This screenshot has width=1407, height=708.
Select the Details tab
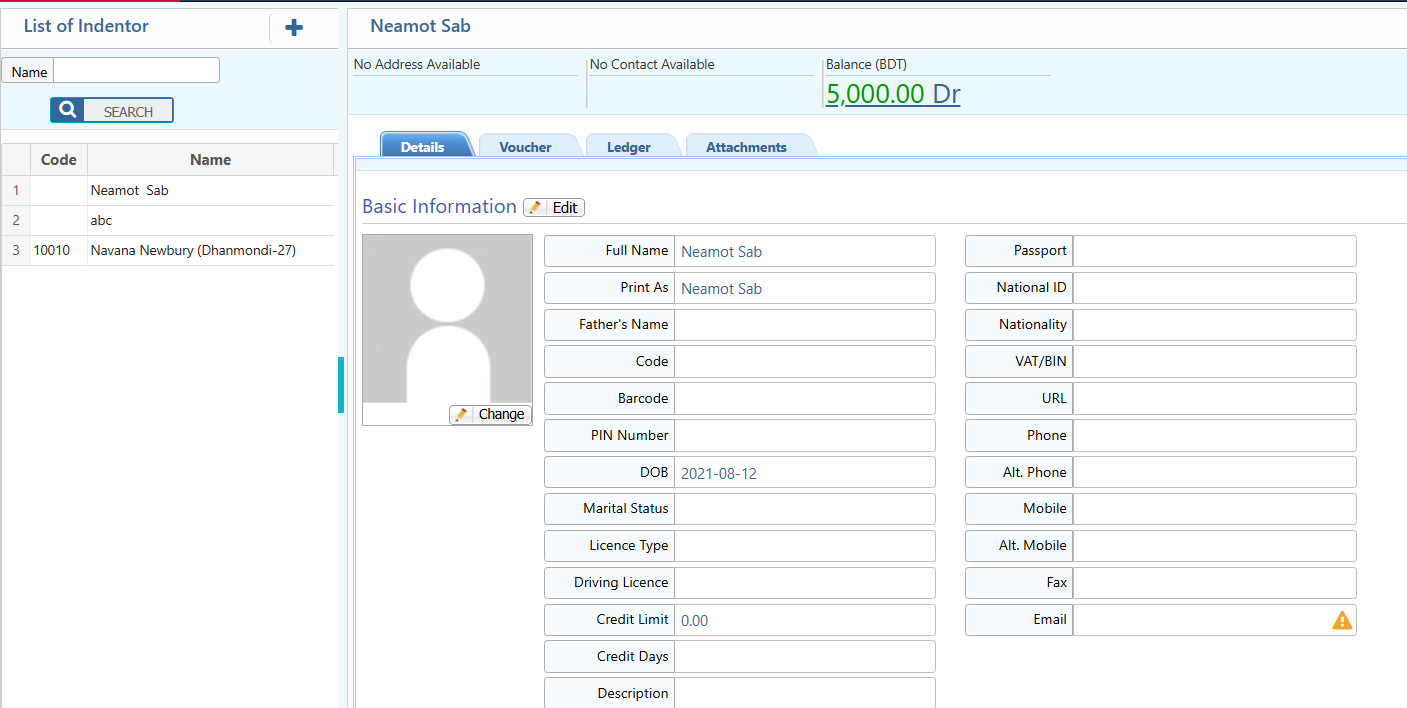tap(422, 147)
